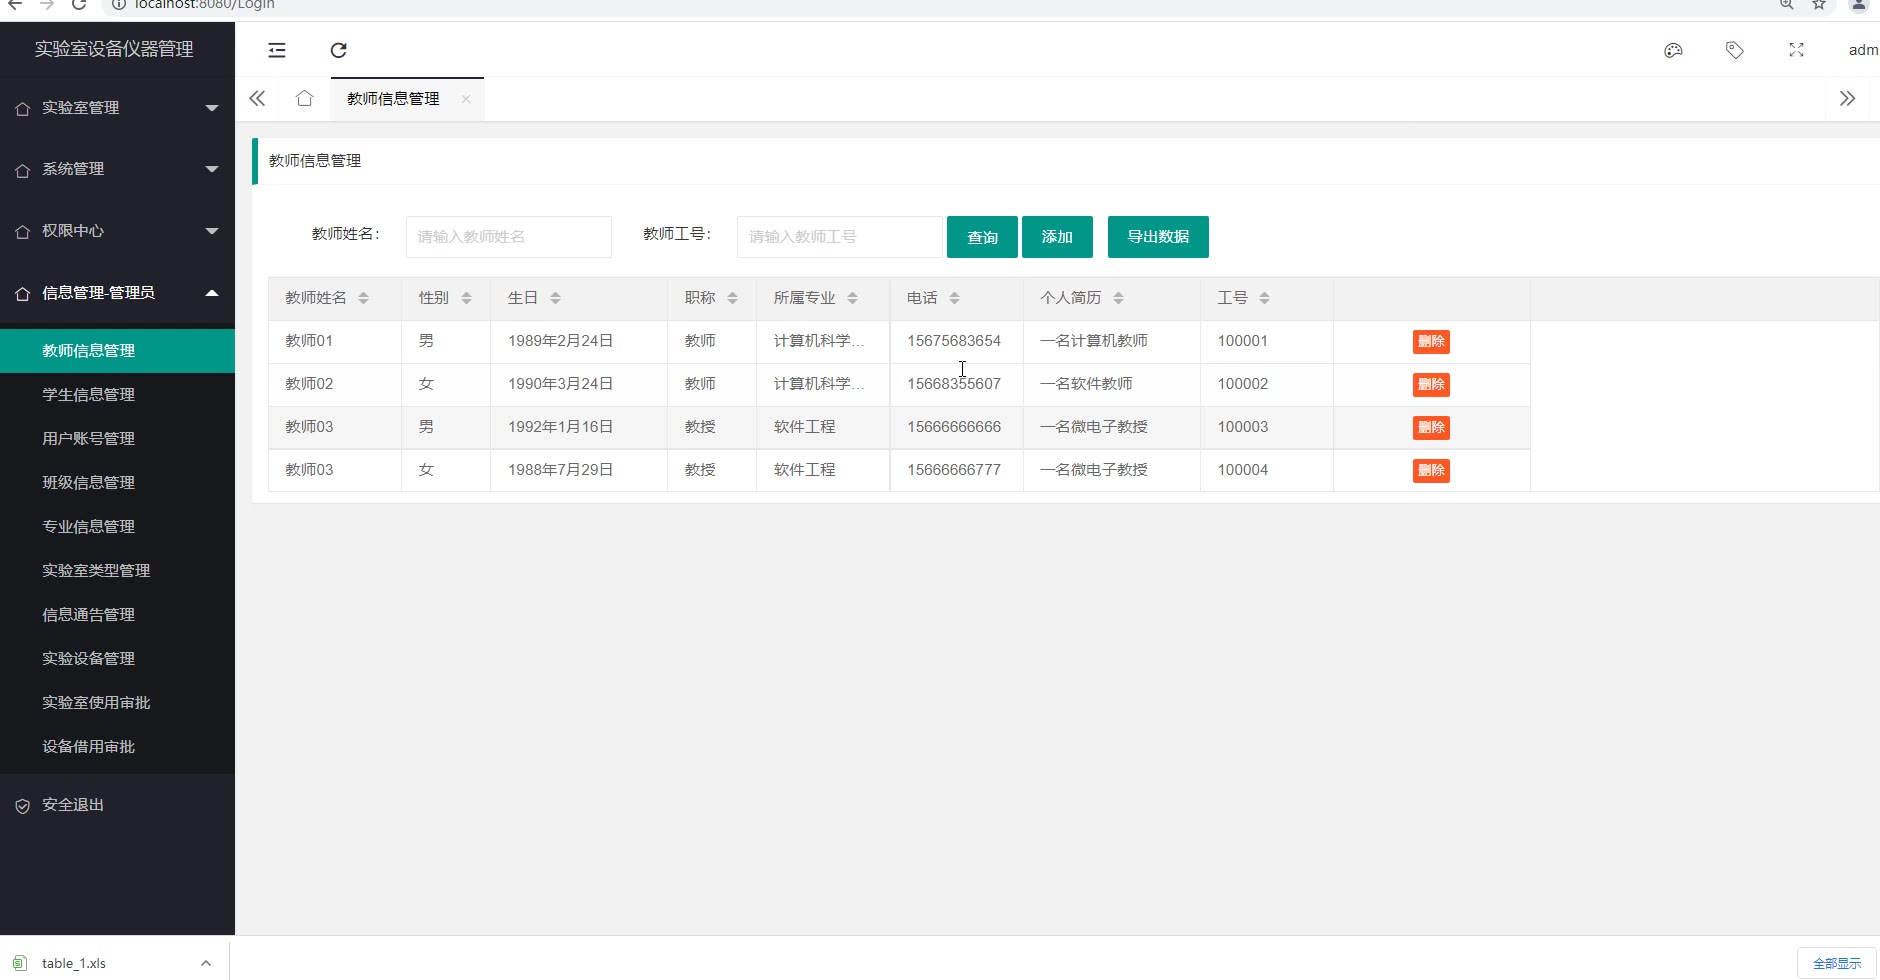The image size is (1880, 980).
Task: Sort table by 性别 column
Action: point(466,298)
